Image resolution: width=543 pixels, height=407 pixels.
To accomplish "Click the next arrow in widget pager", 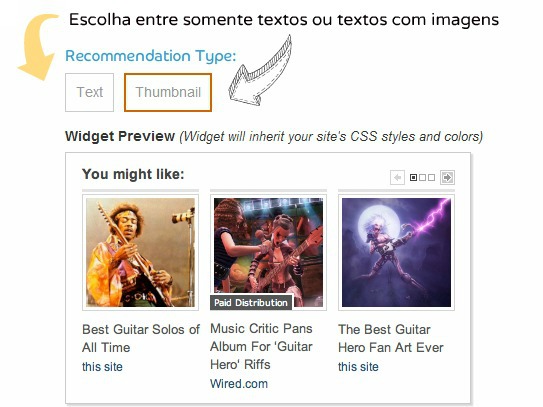I will [x=447, y=178].
